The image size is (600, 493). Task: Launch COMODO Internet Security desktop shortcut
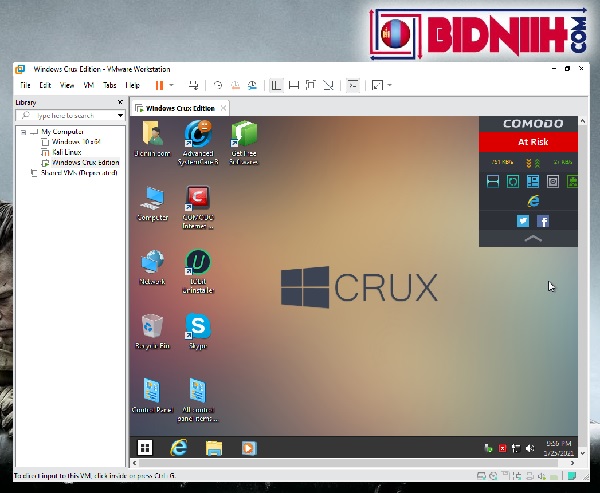tap(198, 207)
